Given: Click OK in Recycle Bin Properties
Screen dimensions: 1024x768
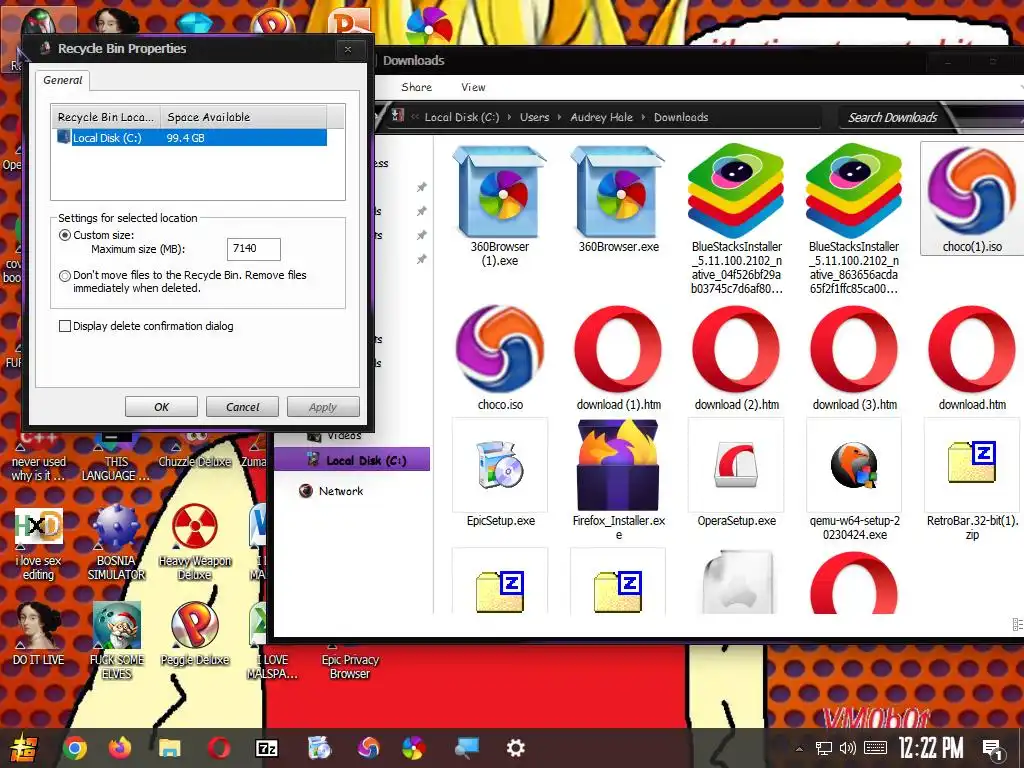Looking at the screenshot, I should coord(161,407).
